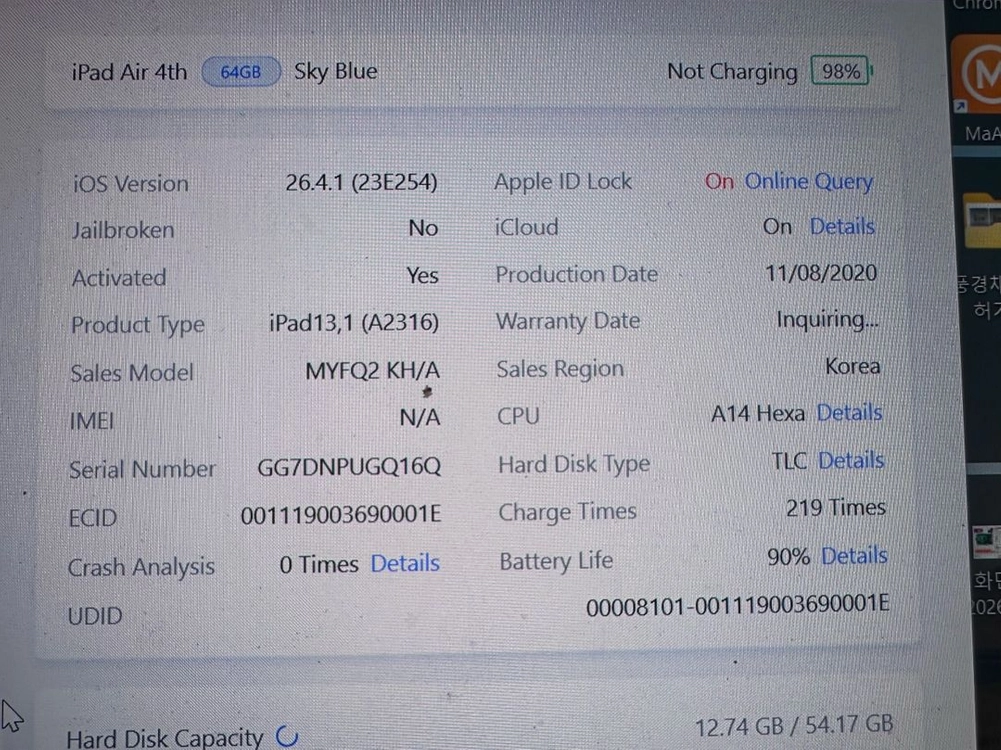Screen dimensions: 1001x750
Task: Select production date 11/08/2020
Action: coord(821,274)
